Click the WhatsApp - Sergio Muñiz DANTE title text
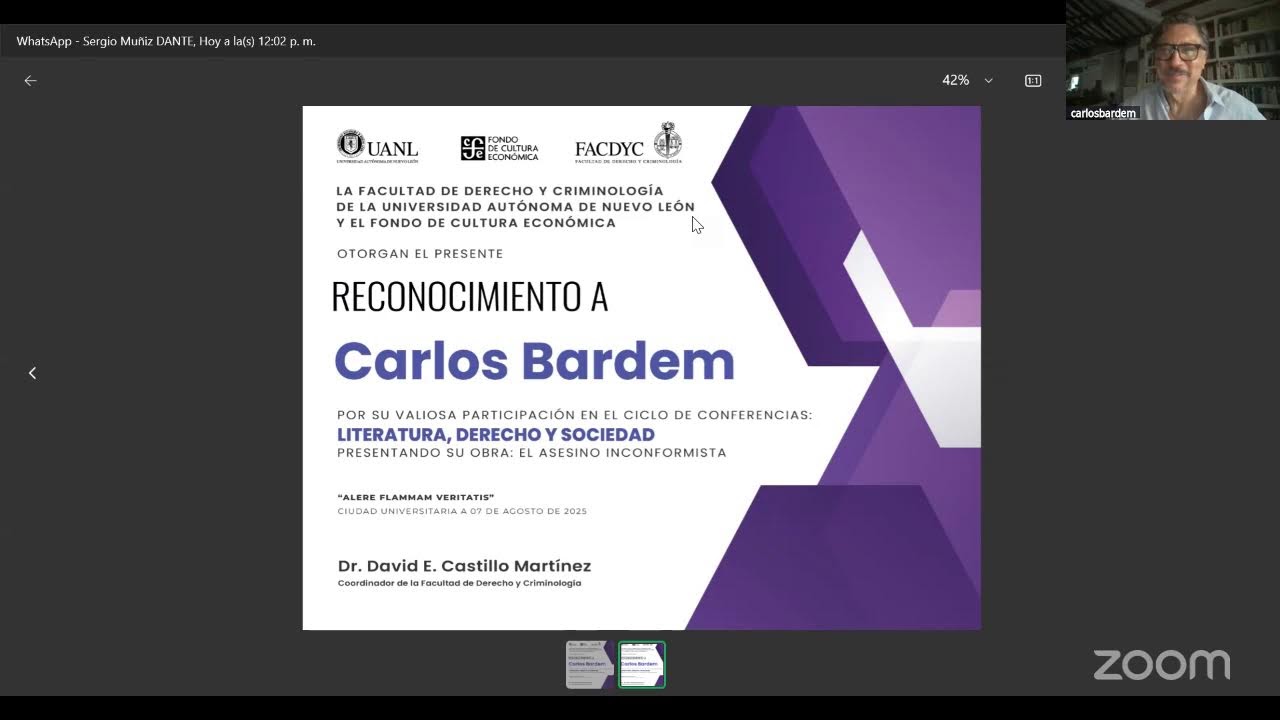Image resolution: width=1280 pixels, height=720 pixels. [166, 41]
